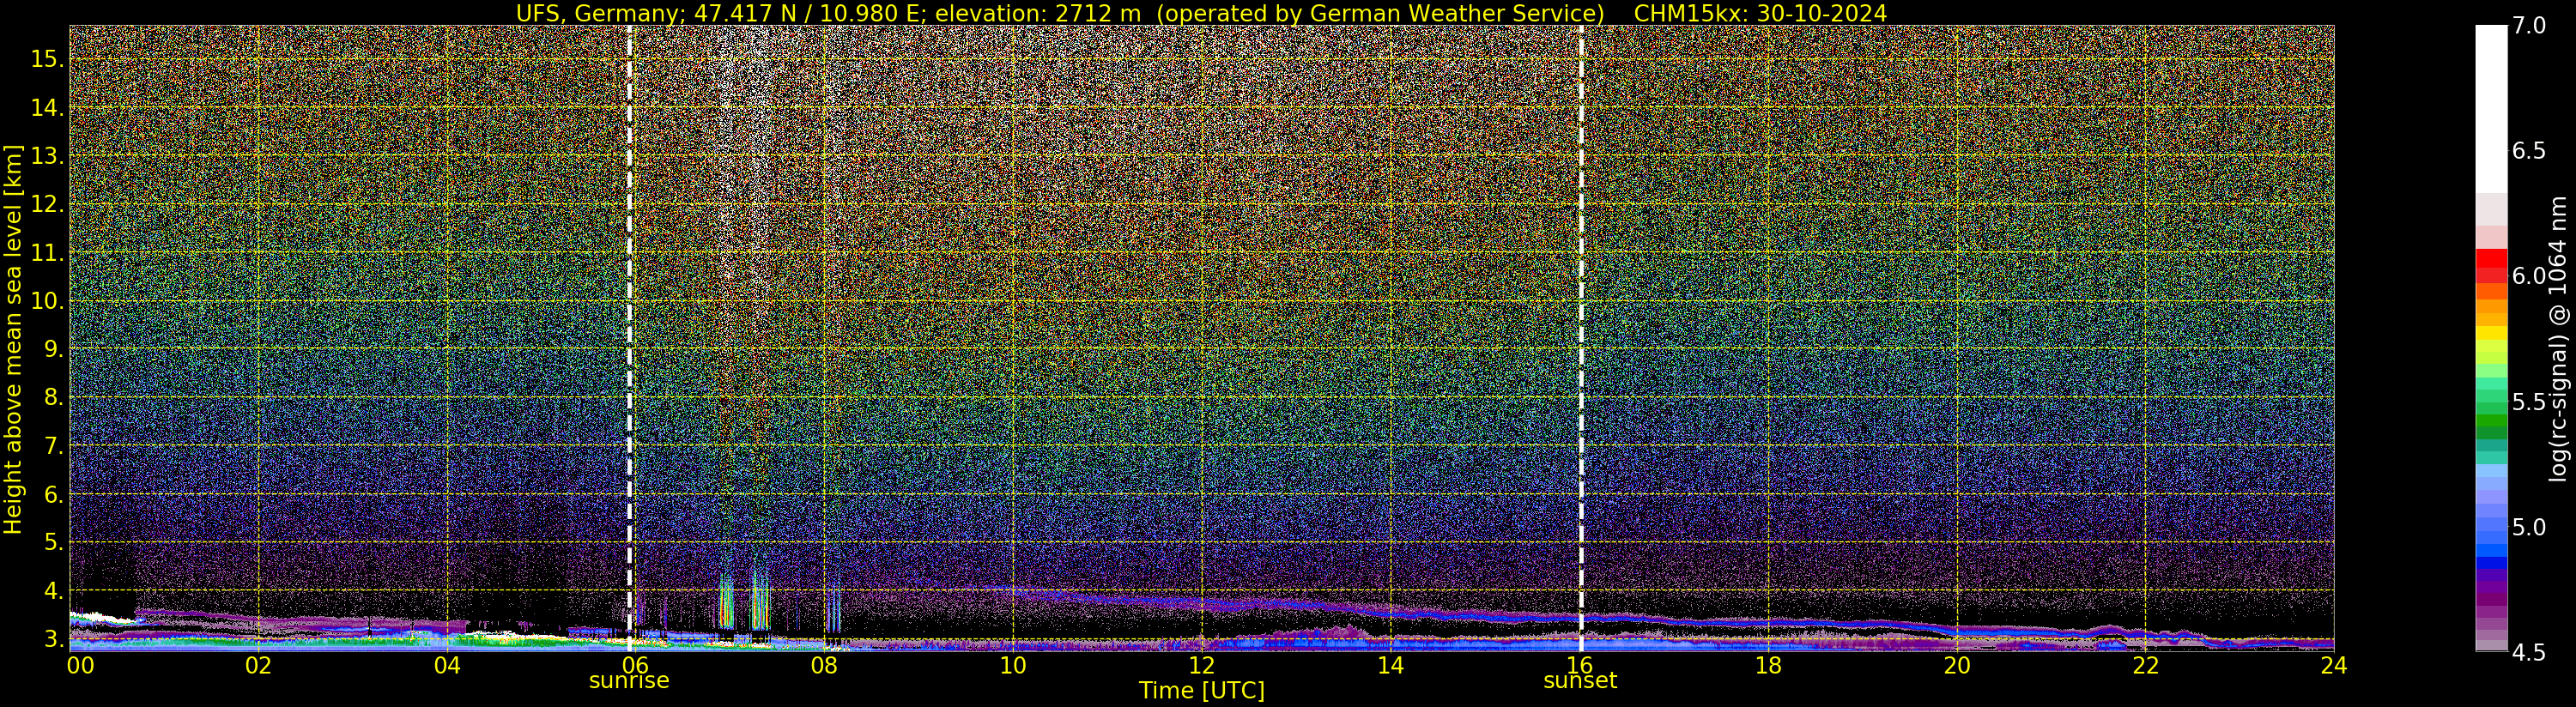
Task: Click the '8.' height tick label
Action: [x=53, y=397]
